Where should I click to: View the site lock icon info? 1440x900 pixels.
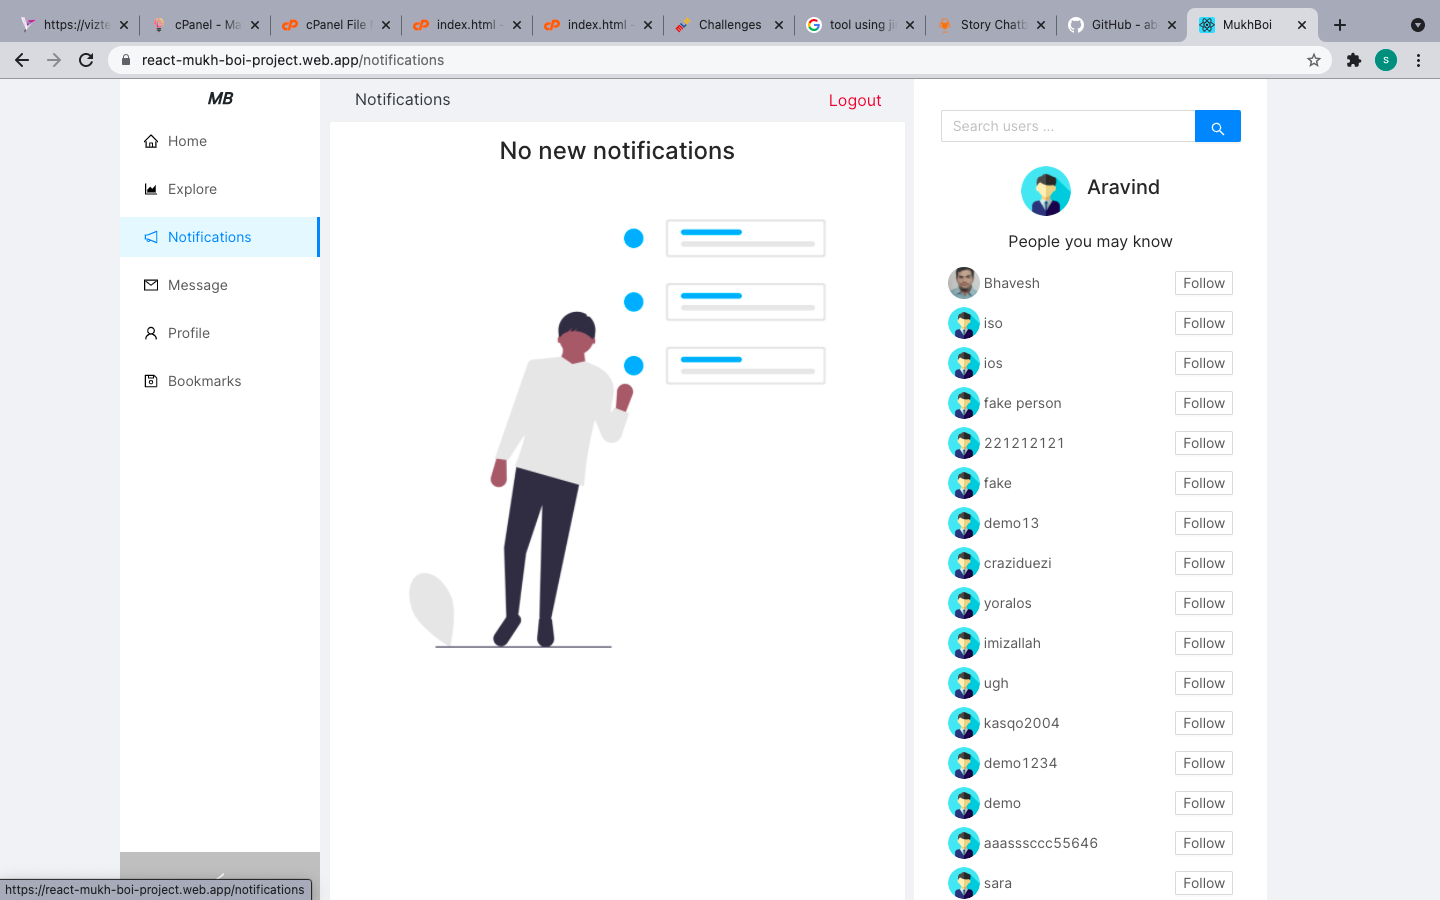tap(126, 60)
